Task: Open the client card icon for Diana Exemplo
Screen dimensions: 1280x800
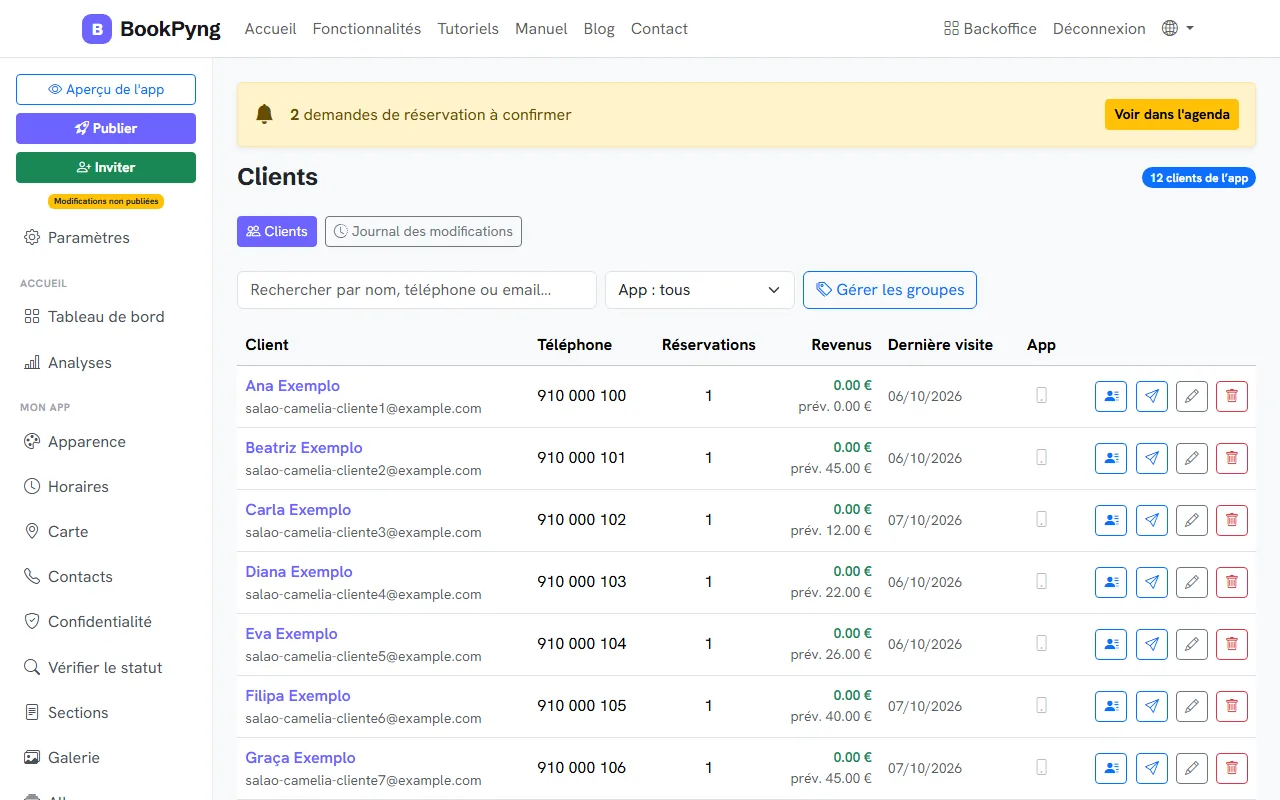Action: pos(1111,583)
